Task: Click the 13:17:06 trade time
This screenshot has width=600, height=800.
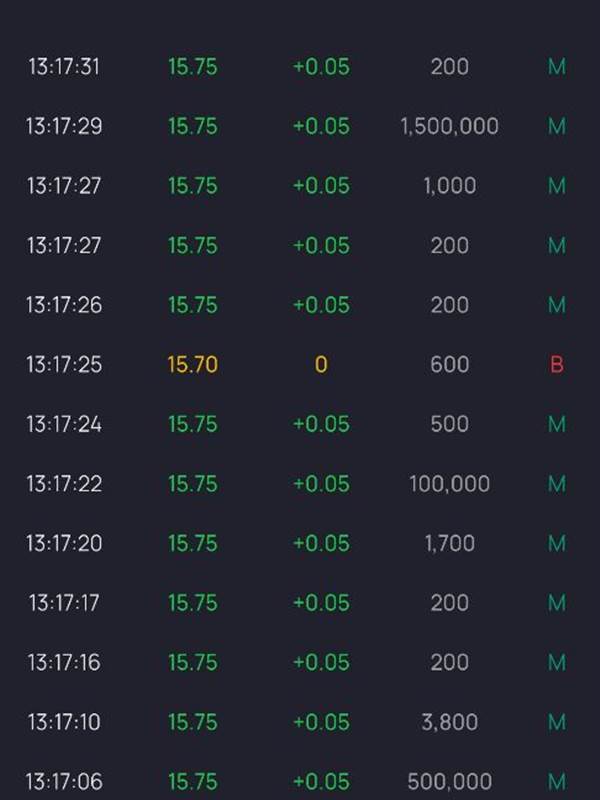Action: click(64, 781)
